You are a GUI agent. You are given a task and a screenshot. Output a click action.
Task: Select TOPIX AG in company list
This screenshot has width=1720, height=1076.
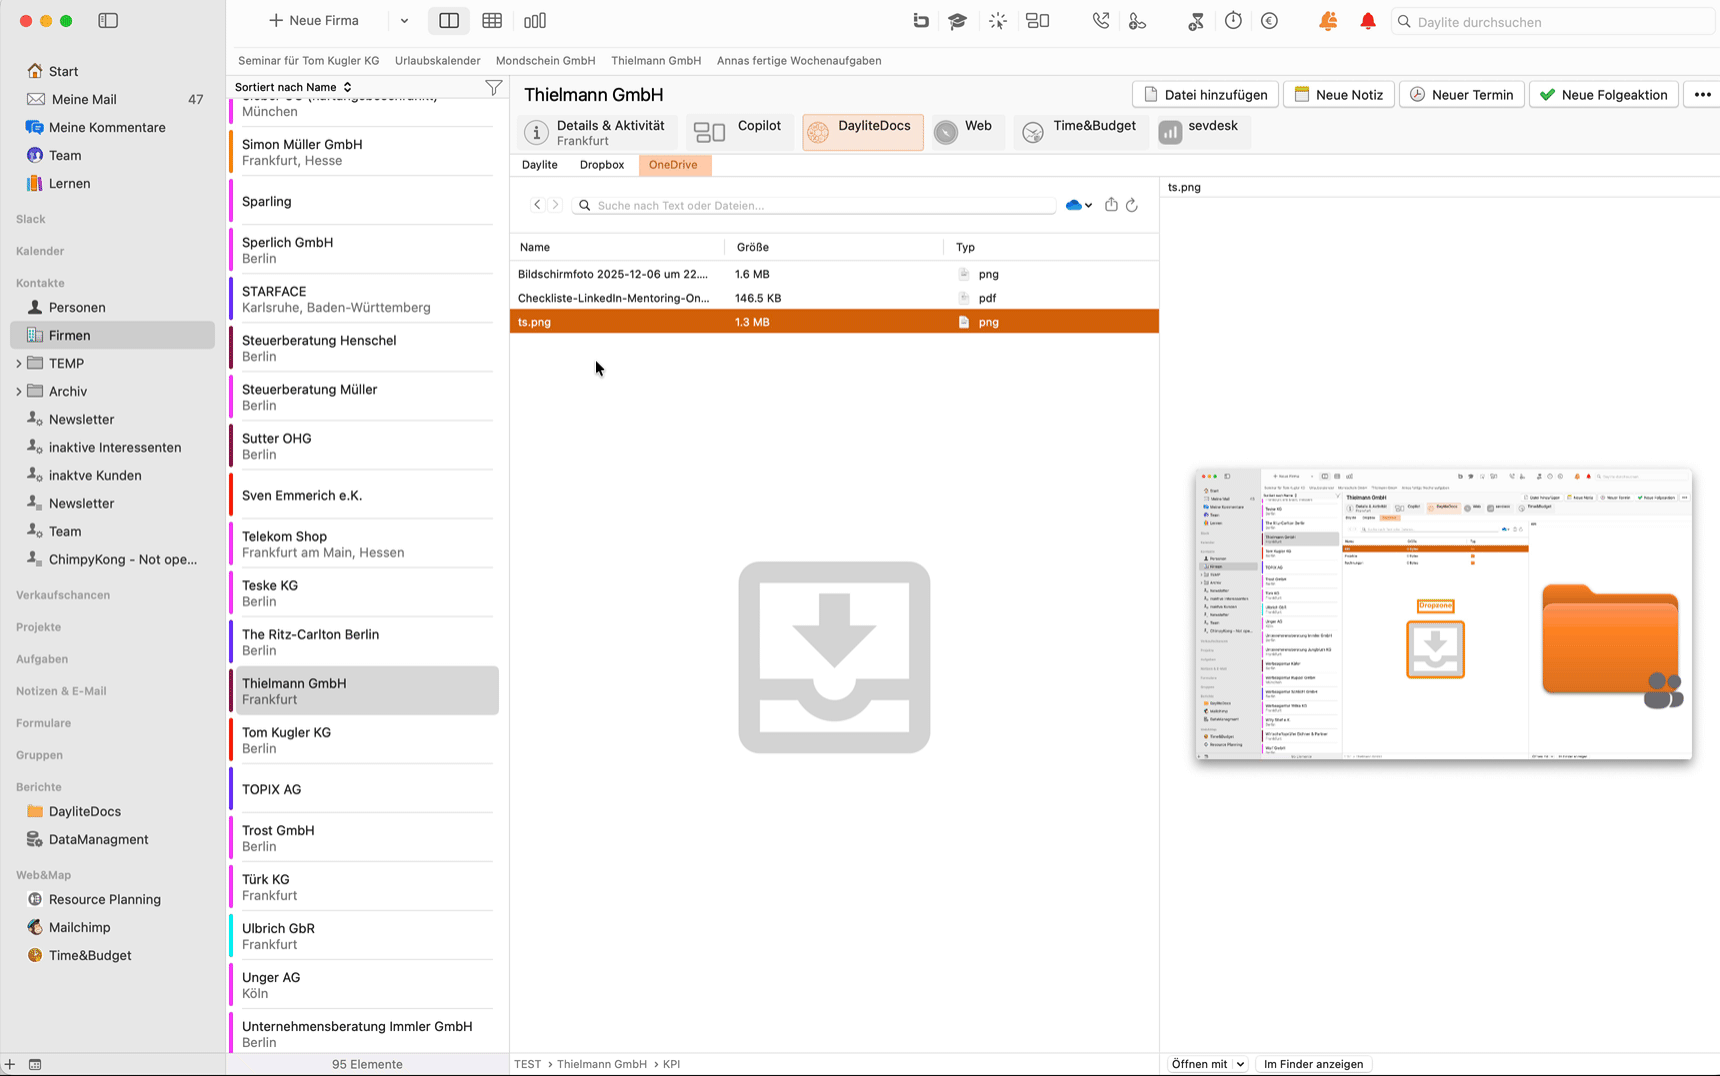[x=366, y=790]
